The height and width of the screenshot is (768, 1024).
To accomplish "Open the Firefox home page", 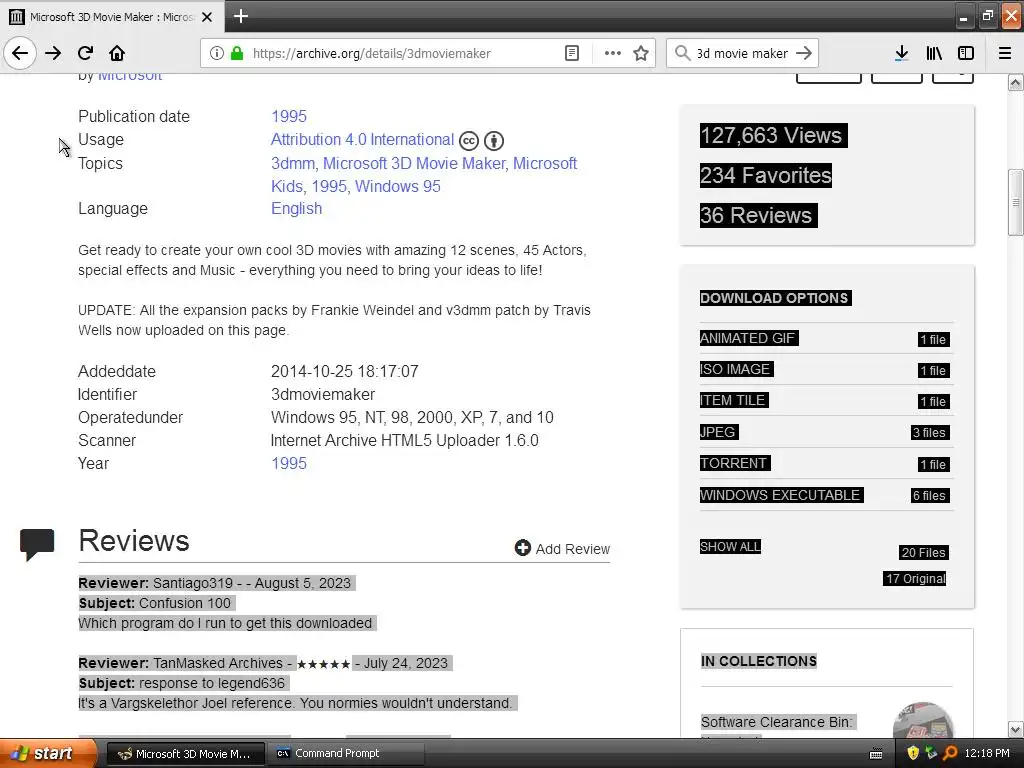I will (117, 53).
